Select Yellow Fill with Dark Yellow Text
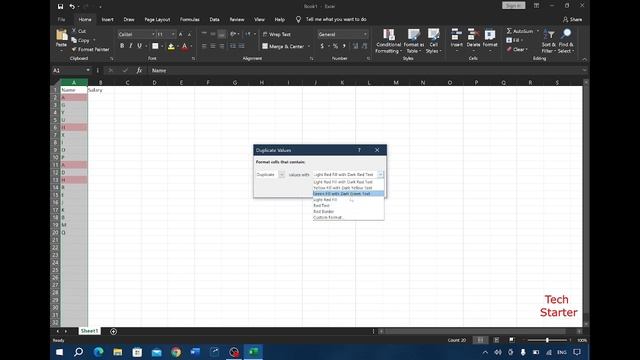Screen dimensions: 640x360 coord(348,188)
